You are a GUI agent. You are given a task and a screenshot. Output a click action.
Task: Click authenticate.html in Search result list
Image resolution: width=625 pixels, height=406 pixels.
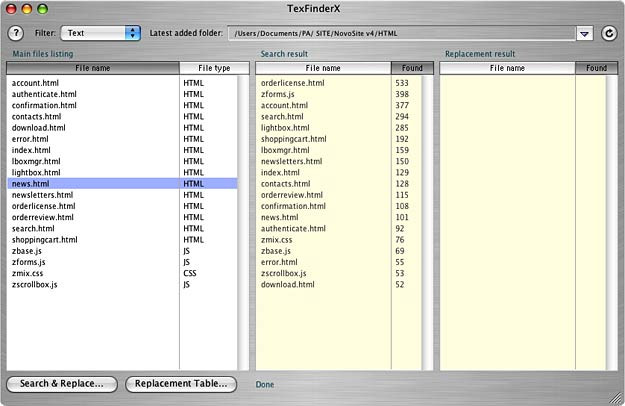click(293, 228)
